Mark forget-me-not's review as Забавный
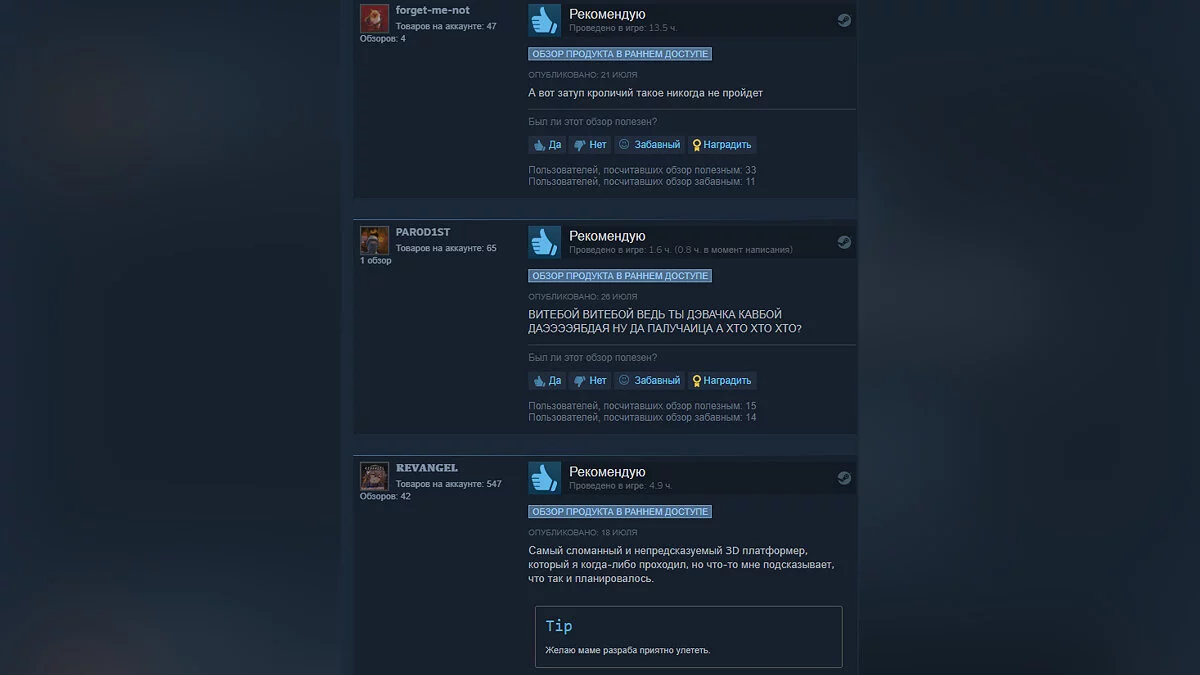This screenshot has height=675, width=1200. coord(649,145)
